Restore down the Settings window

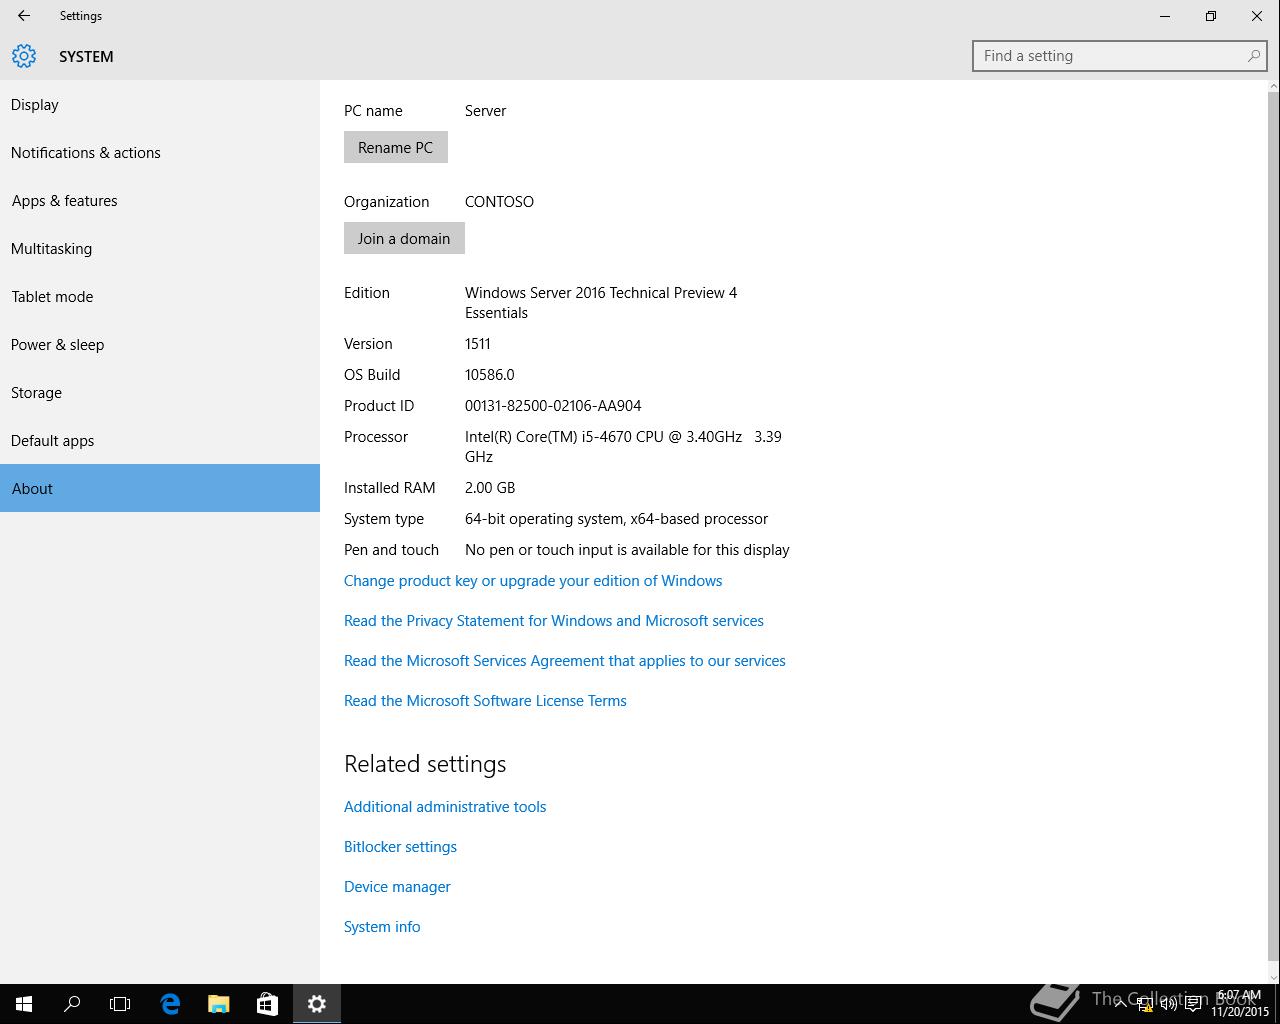click(1211, 16)
